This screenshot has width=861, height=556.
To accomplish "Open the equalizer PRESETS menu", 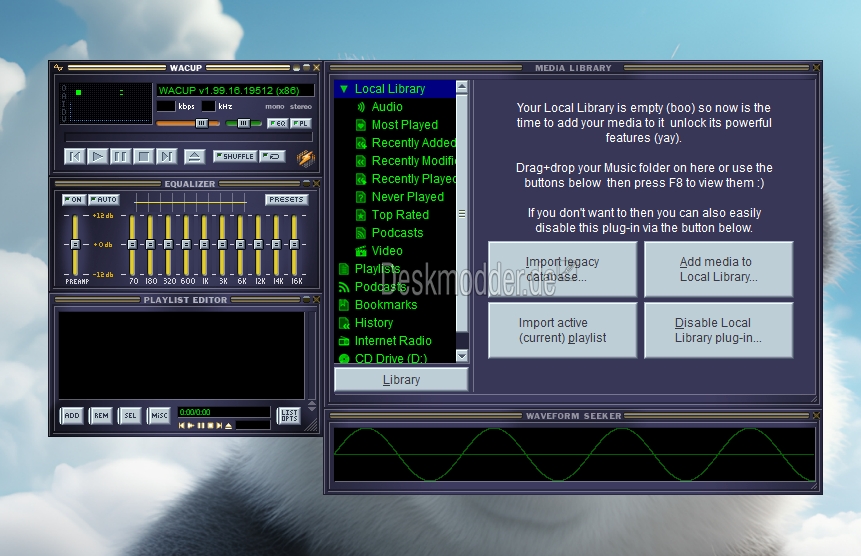I will [286, 200].
